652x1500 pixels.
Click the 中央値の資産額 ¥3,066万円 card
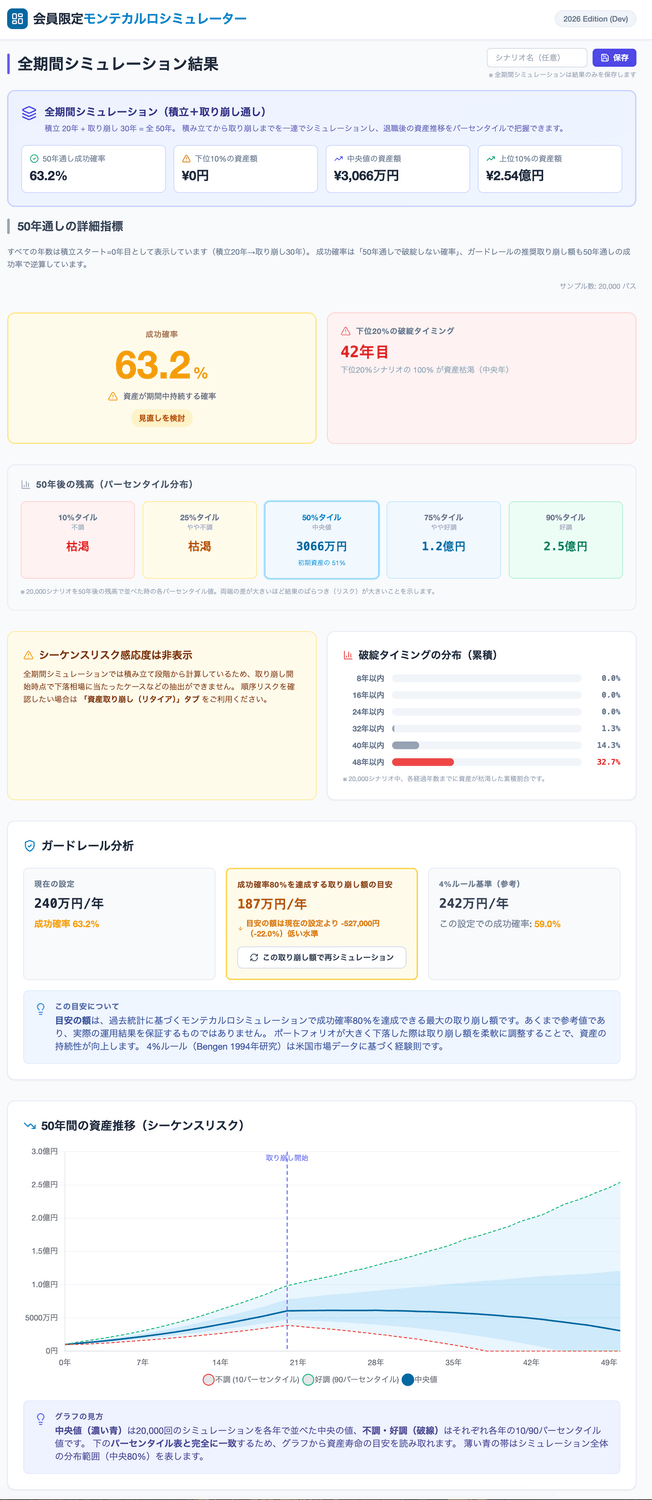(398, 169)
